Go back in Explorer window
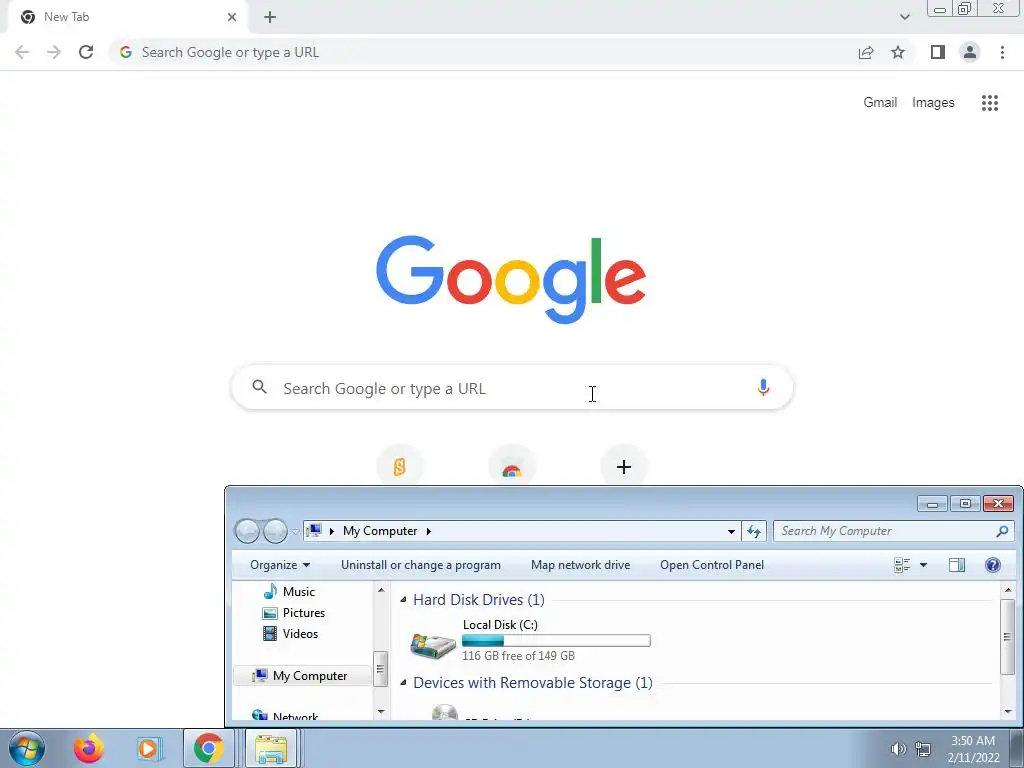 248,531
